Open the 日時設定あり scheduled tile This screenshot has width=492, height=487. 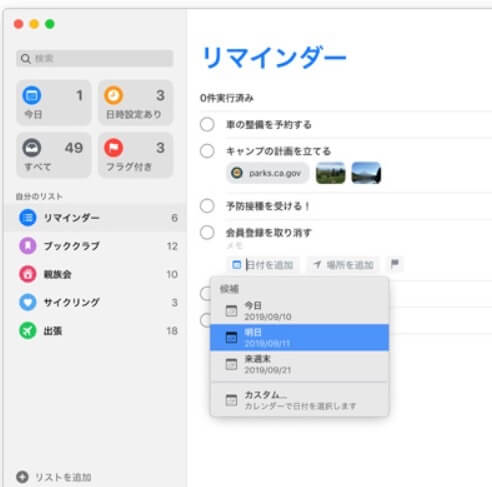pyautogui.click(x=135, y=103)
